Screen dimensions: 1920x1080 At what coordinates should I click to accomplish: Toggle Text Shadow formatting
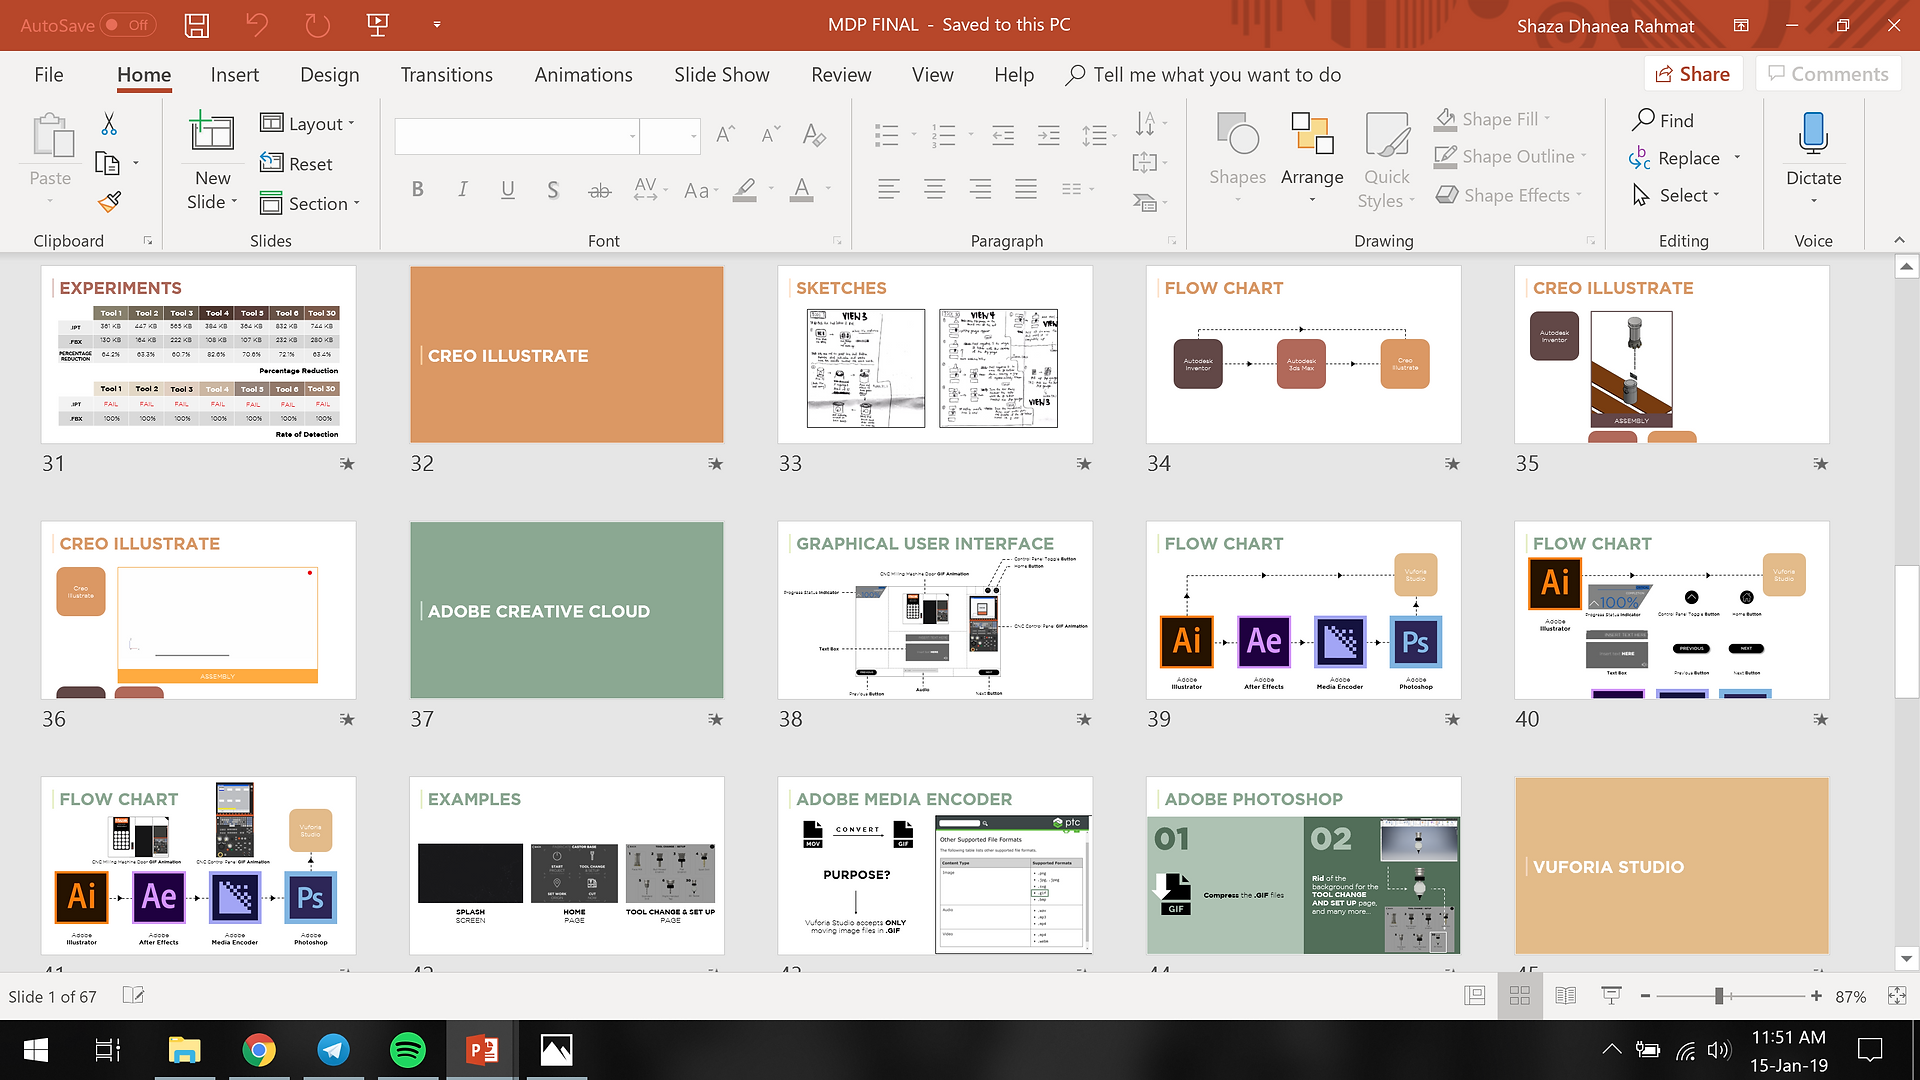[x=553, y=189]
